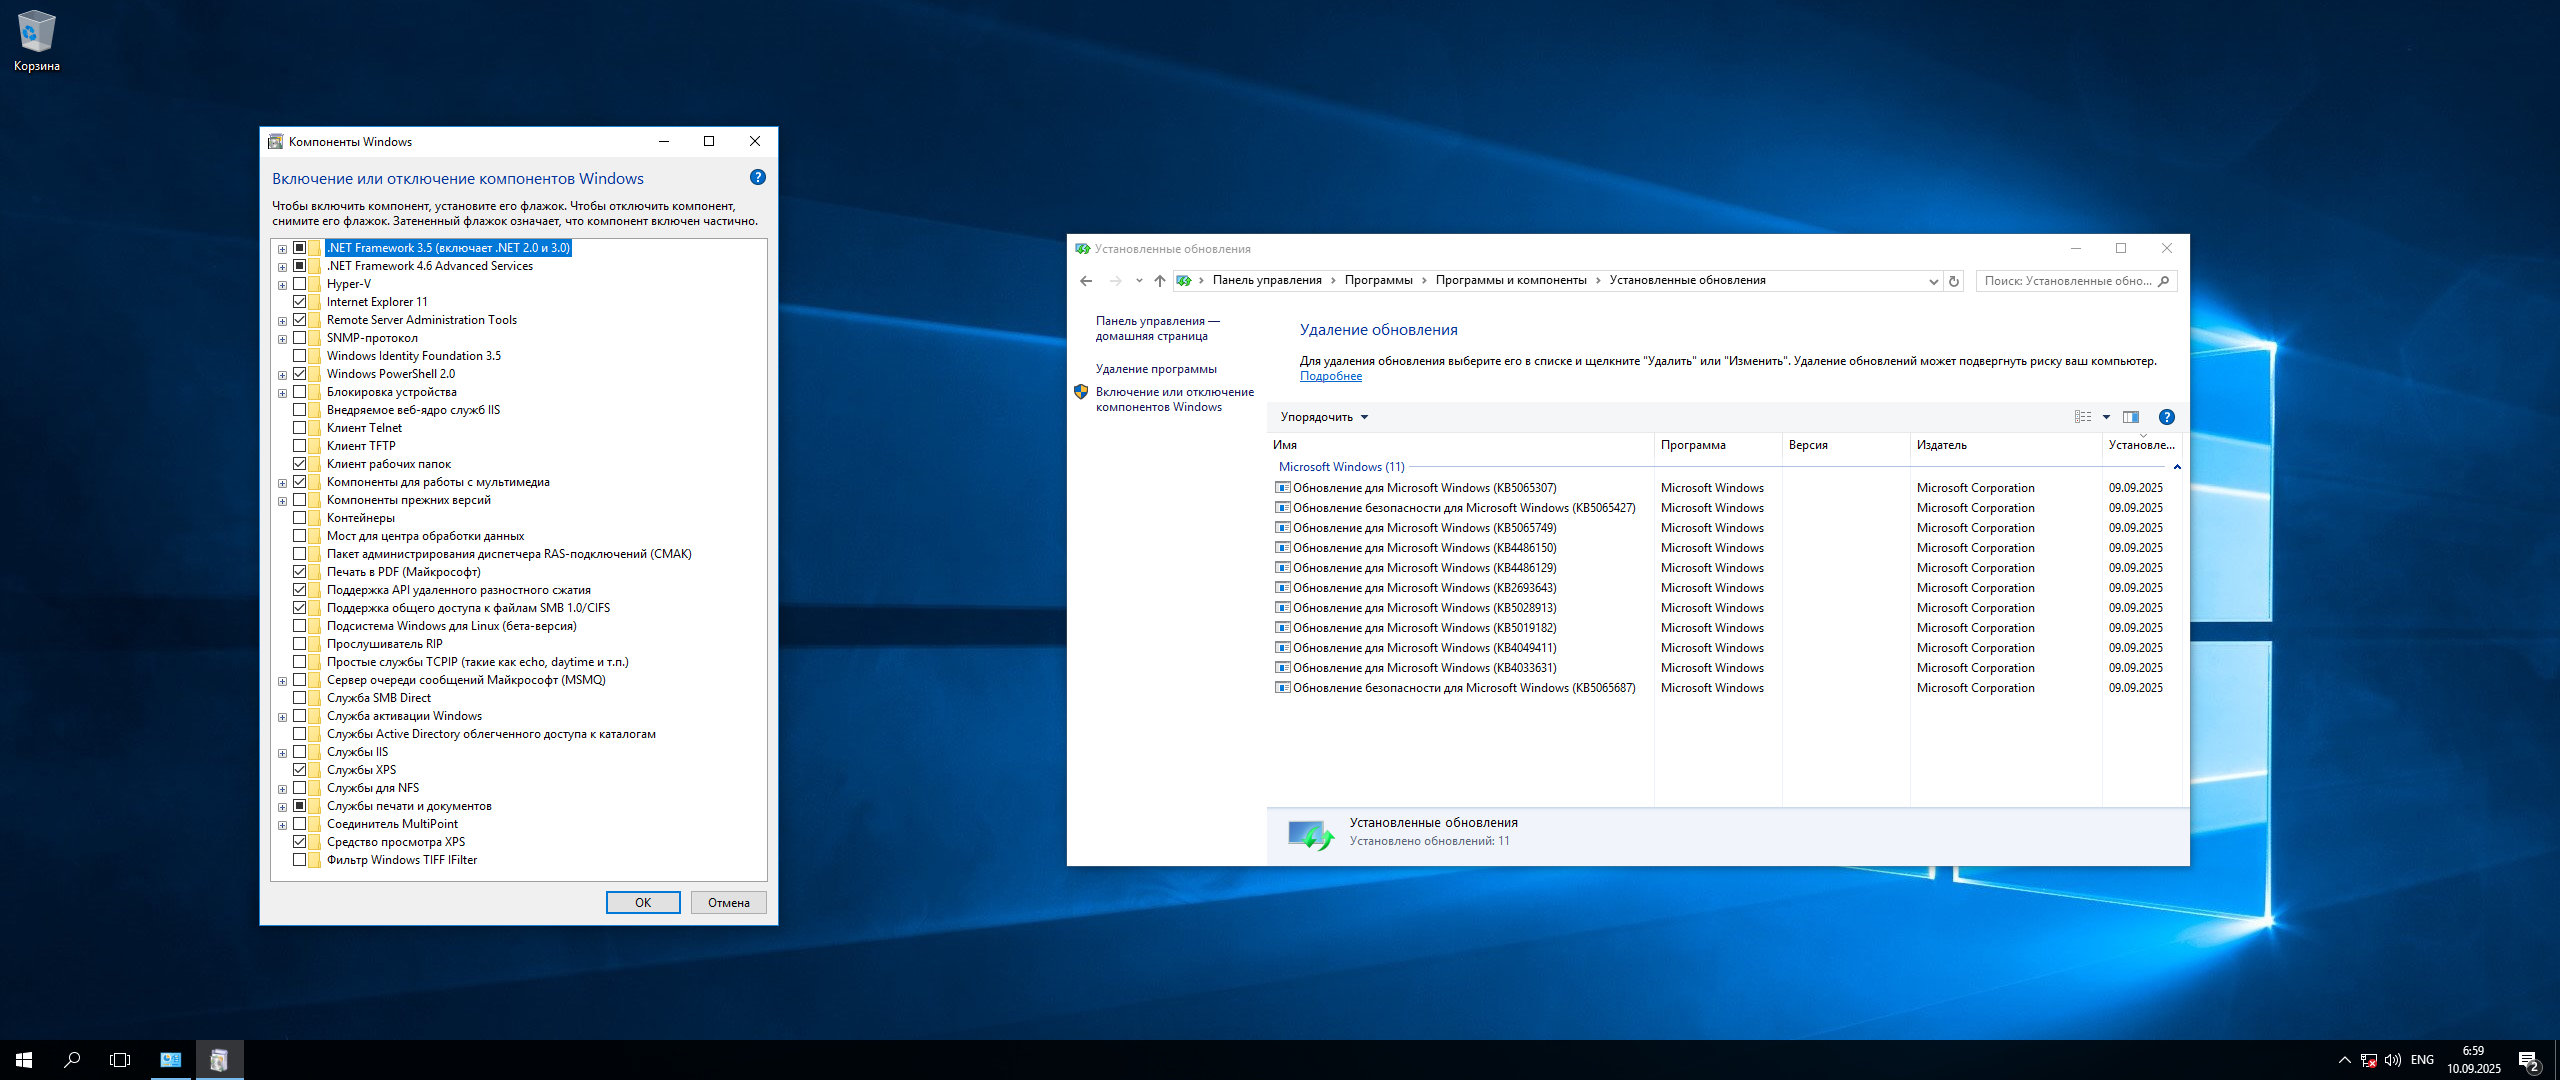
Task: Click the control panel icon in address bar
Action: 1184,281
